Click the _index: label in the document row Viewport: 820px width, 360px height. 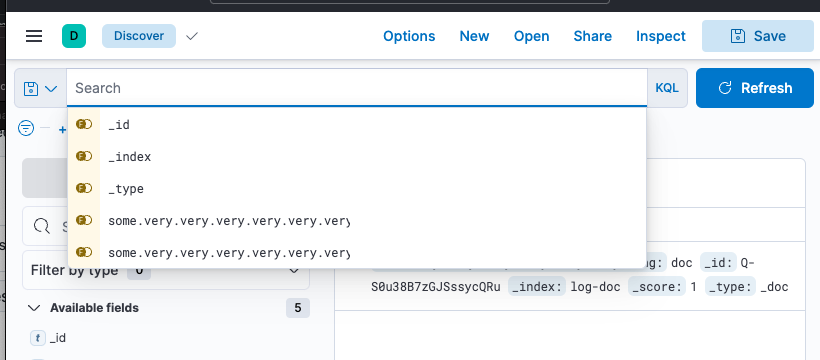point(537,287)
